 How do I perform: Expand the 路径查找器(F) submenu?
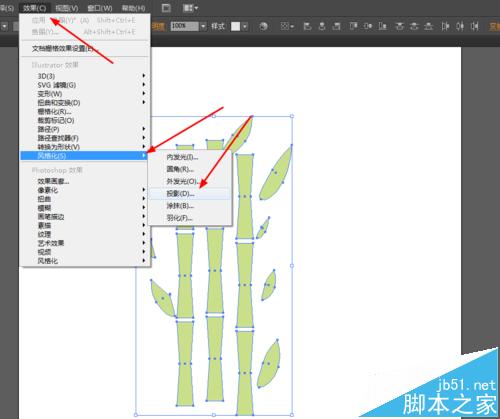(85, 138)
